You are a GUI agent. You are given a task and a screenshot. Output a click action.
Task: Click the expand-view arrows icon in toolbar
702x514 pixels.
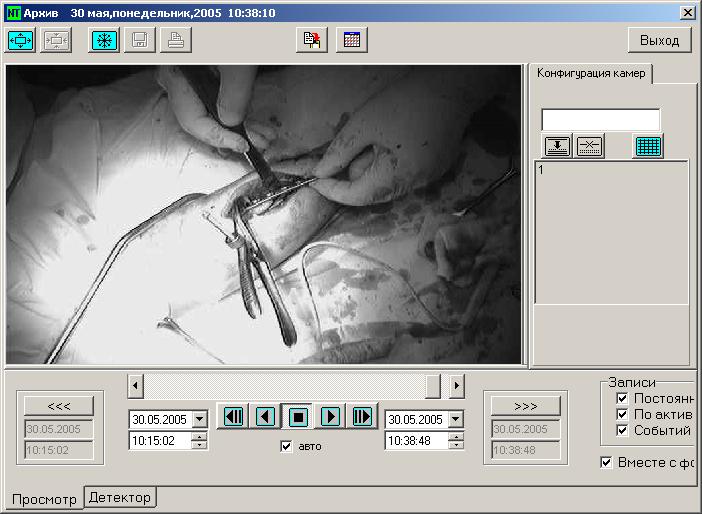pyautogui.click(x=21, y=40)
